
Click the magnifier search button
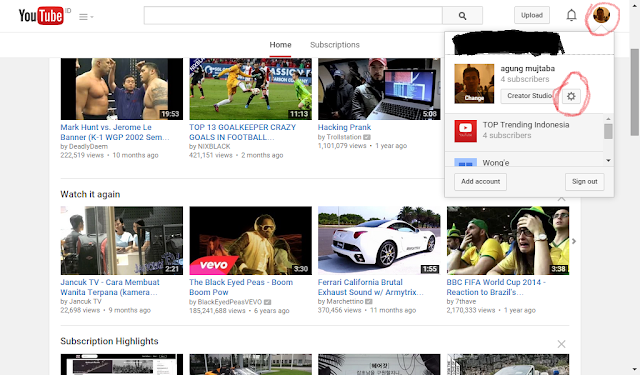click(462, 16)
